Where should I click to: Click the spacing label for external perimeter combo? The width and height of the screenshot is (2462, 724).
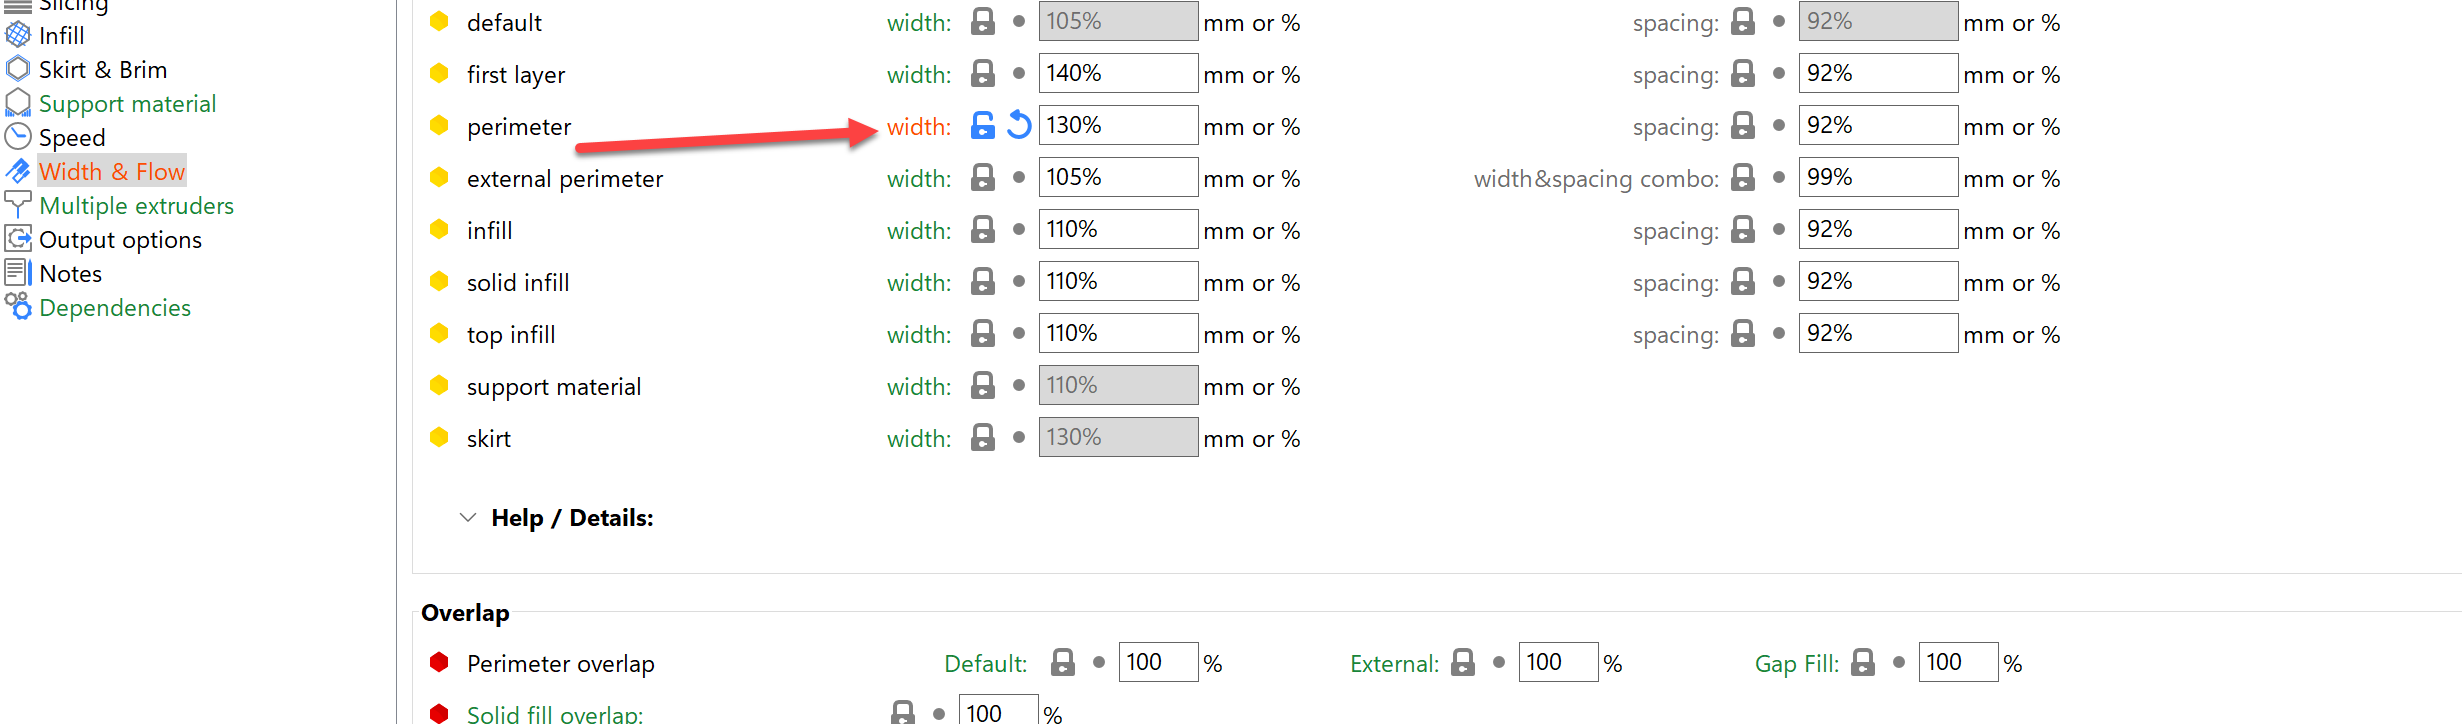pos(1596,178)
